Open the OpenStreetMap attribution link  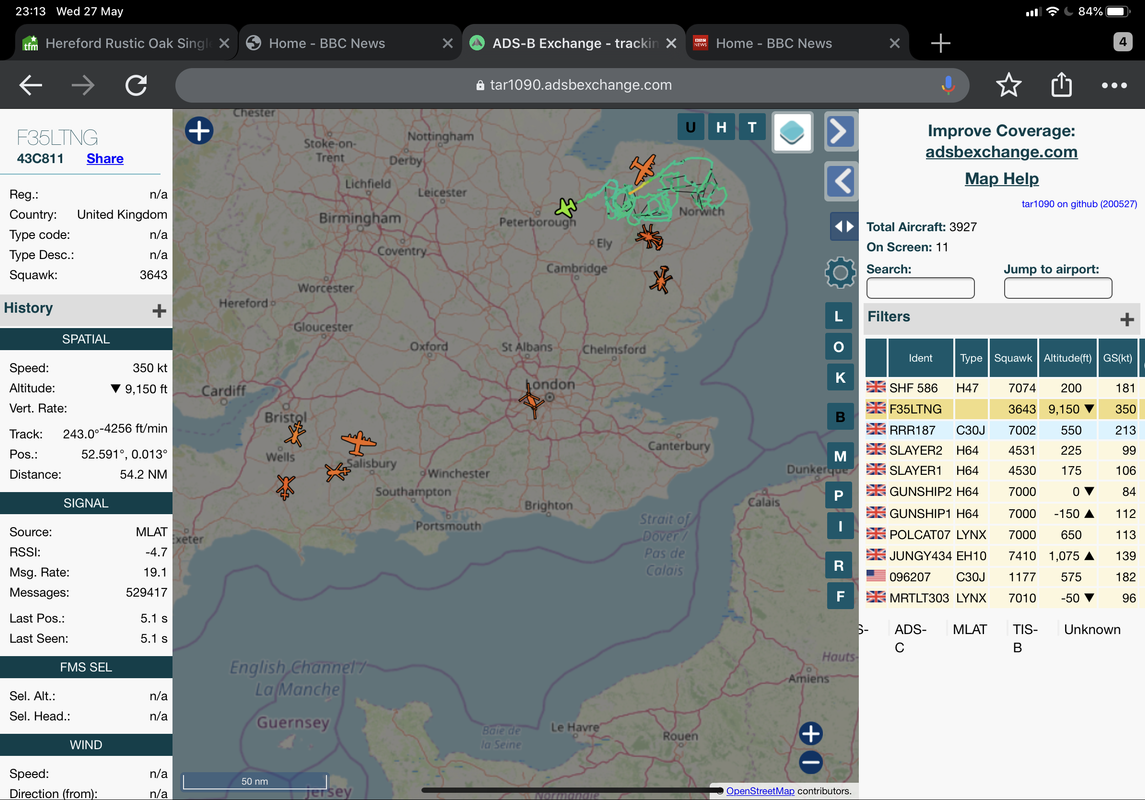tap(760, 791)
